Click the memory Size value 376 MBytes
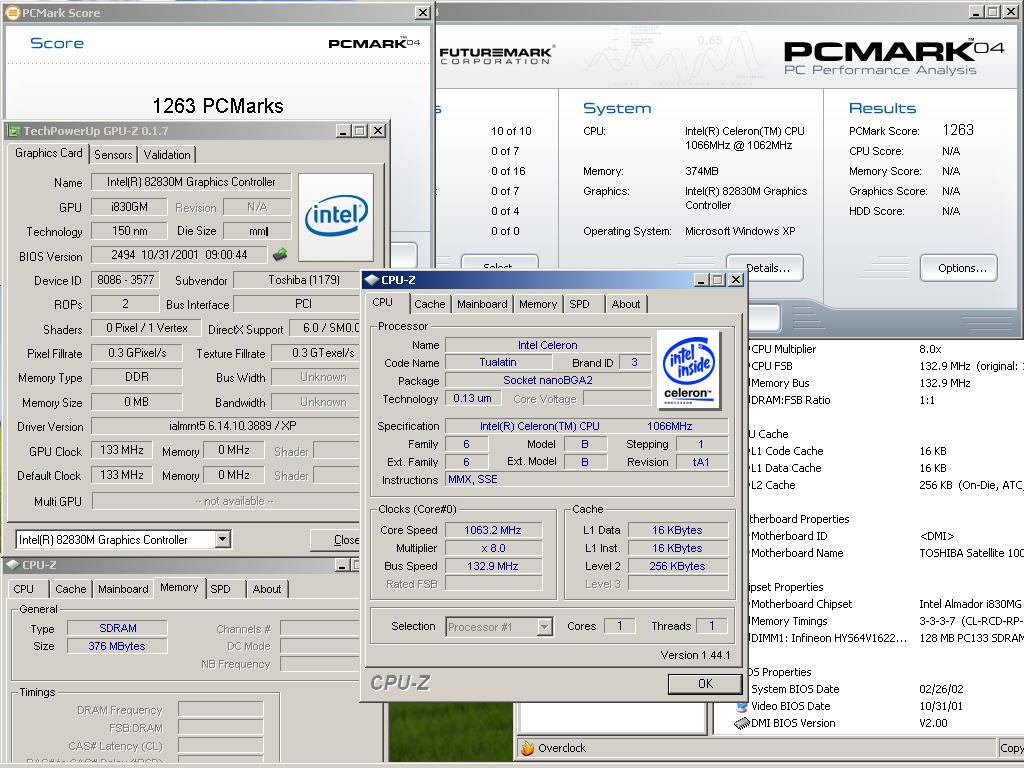 pos(118,646)
